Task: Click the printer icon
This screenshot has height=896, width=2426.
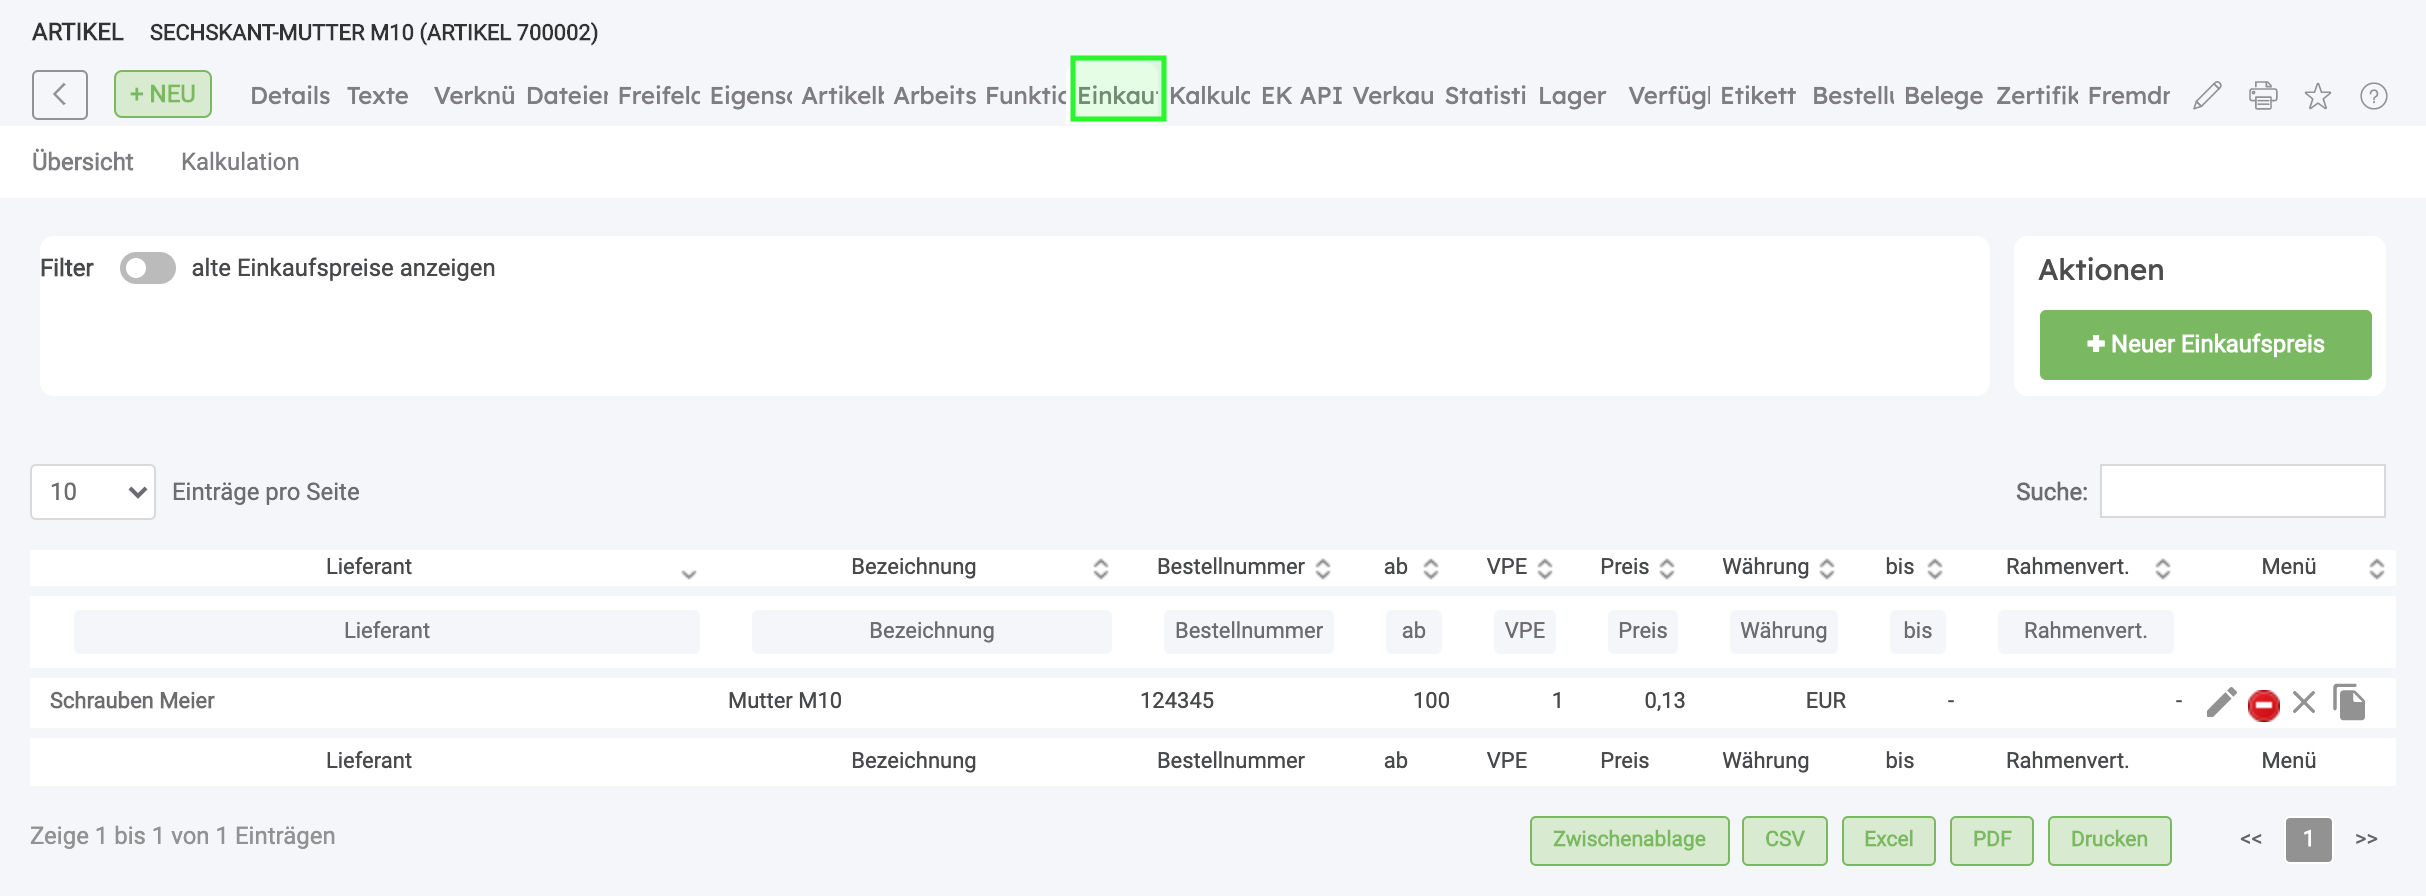Action: pos(2263,96)
